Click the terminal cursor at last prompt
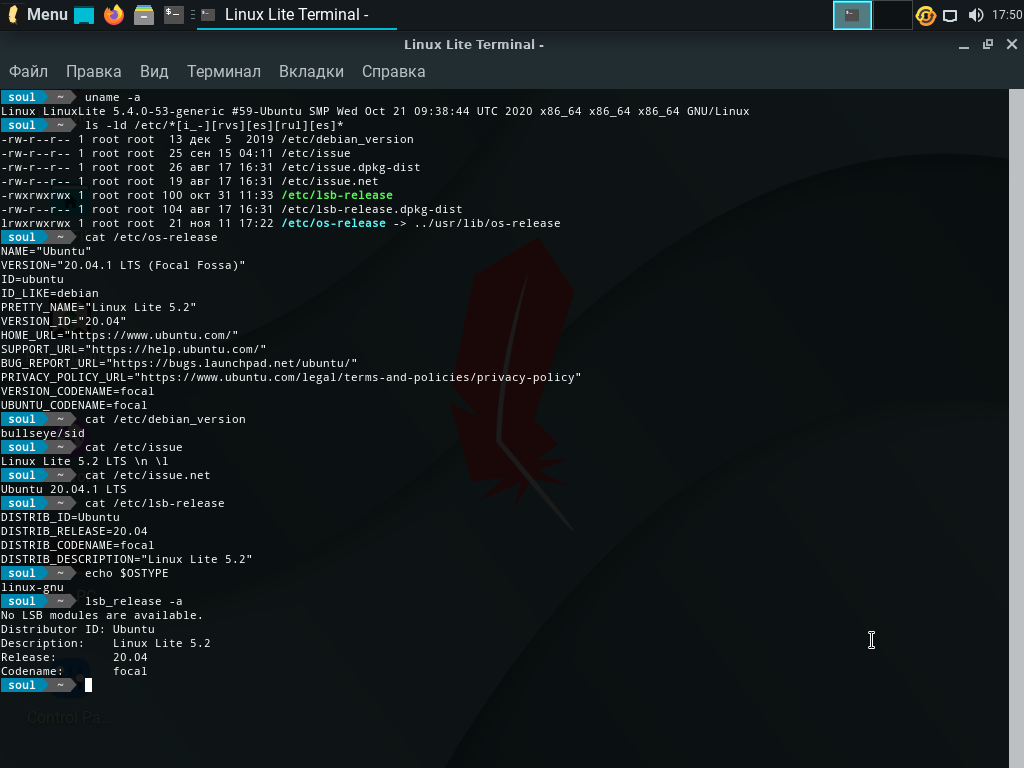 tap(88, 685)
